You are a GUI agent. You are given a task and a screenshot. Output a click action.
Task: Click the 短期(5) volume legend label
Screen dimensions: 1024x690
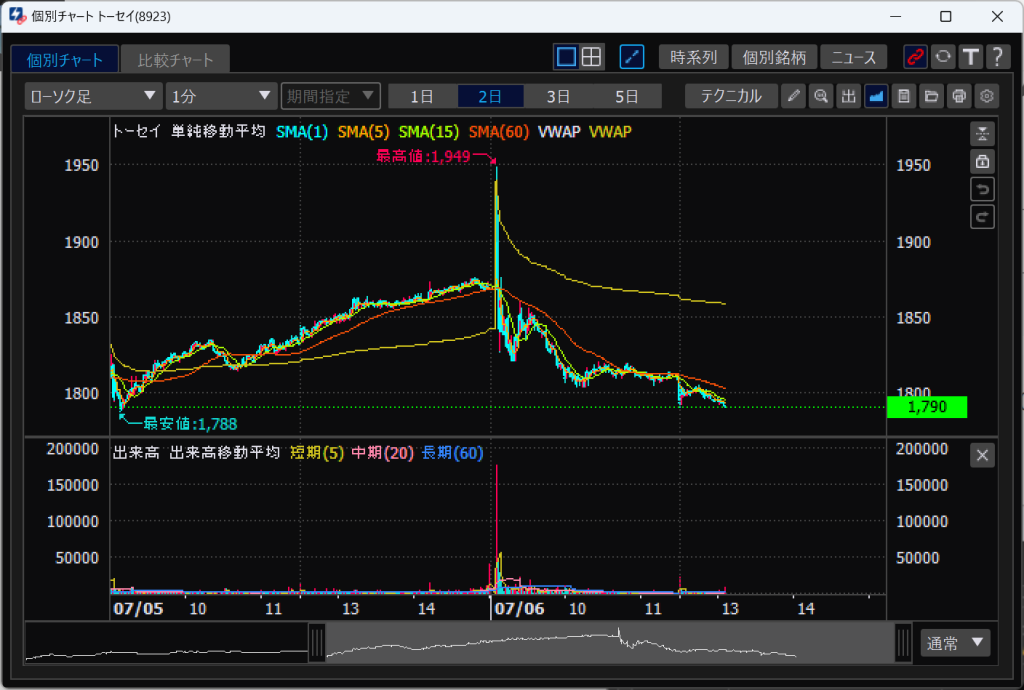click(317, 453)
